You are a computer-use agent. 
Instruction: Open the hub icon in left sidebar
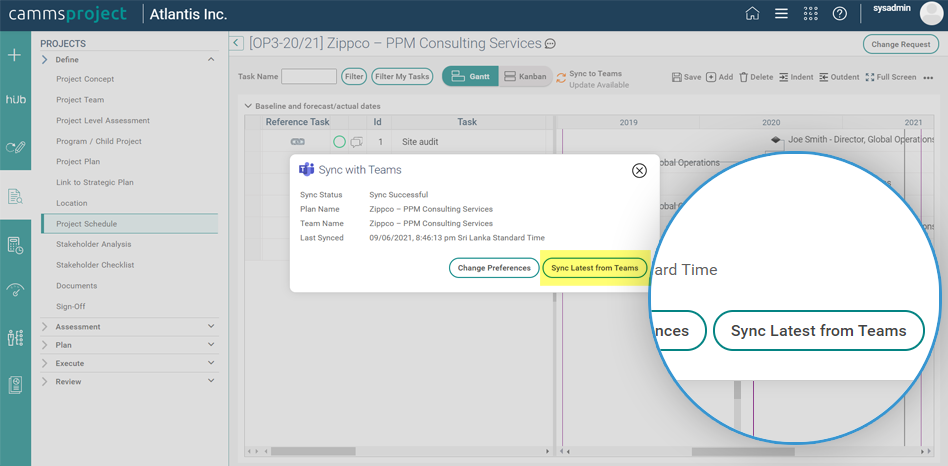pyautogui.click(x=15, y=99)
